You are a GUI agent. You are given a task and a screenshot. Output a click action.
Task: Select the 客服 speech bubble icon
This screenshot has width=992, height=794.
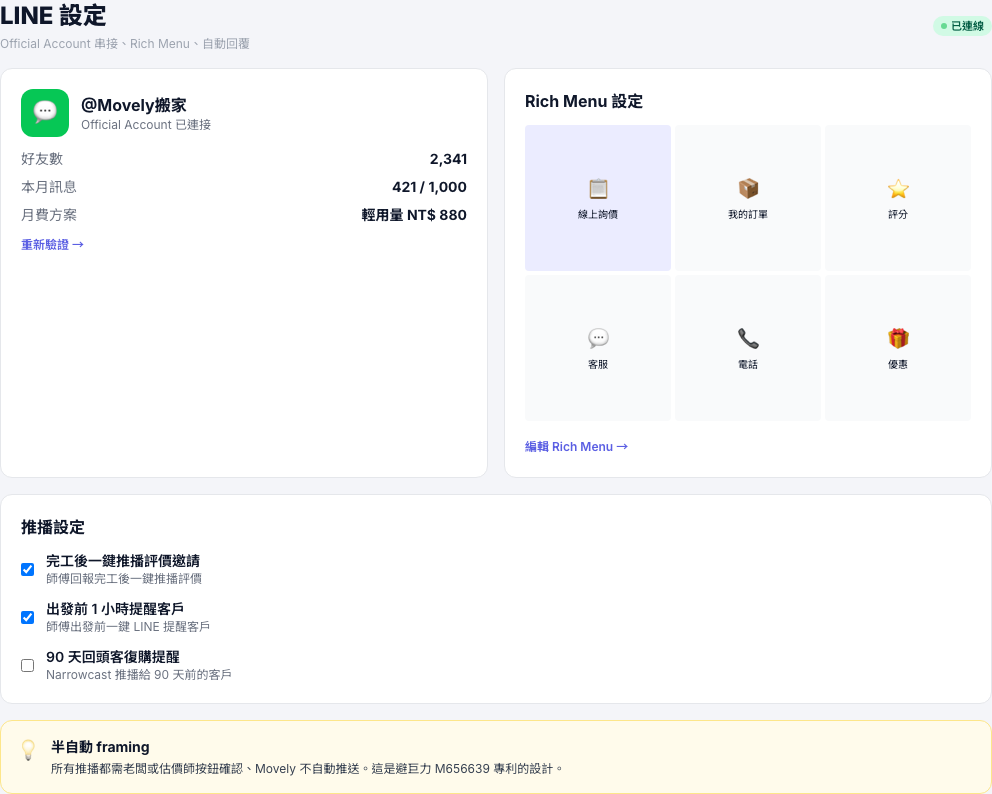(598, 338)
